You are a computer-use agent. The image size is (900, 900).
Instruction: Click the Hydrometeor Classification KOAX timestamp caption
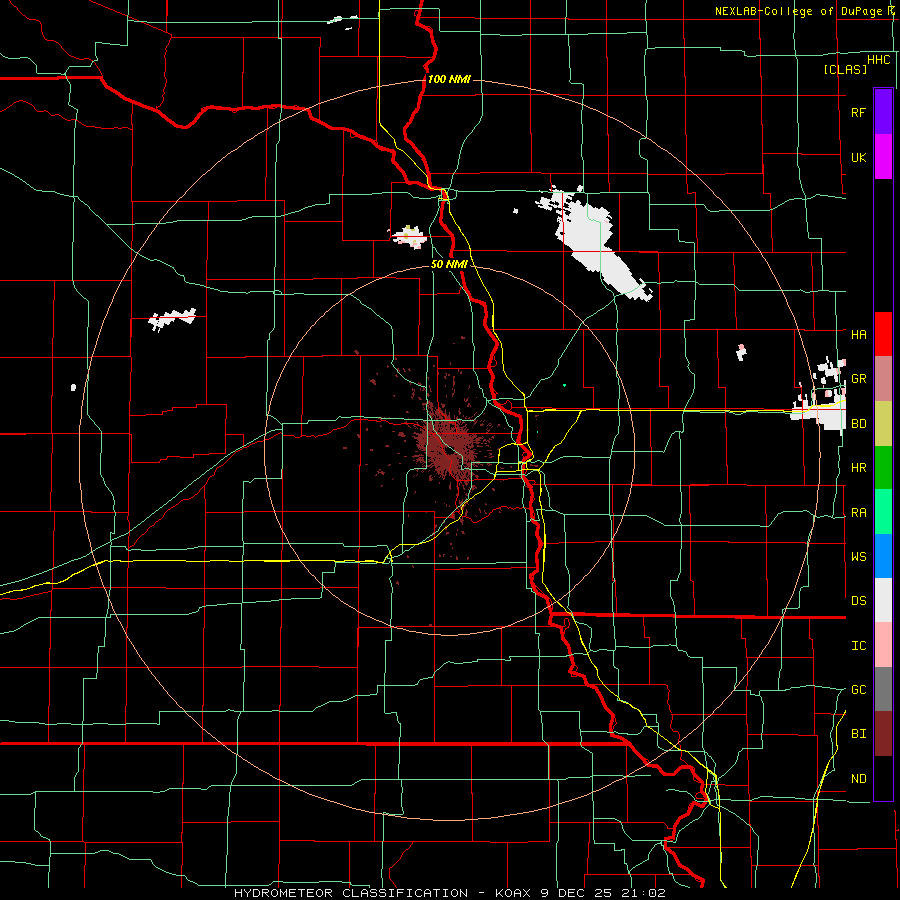click(449, 893)
